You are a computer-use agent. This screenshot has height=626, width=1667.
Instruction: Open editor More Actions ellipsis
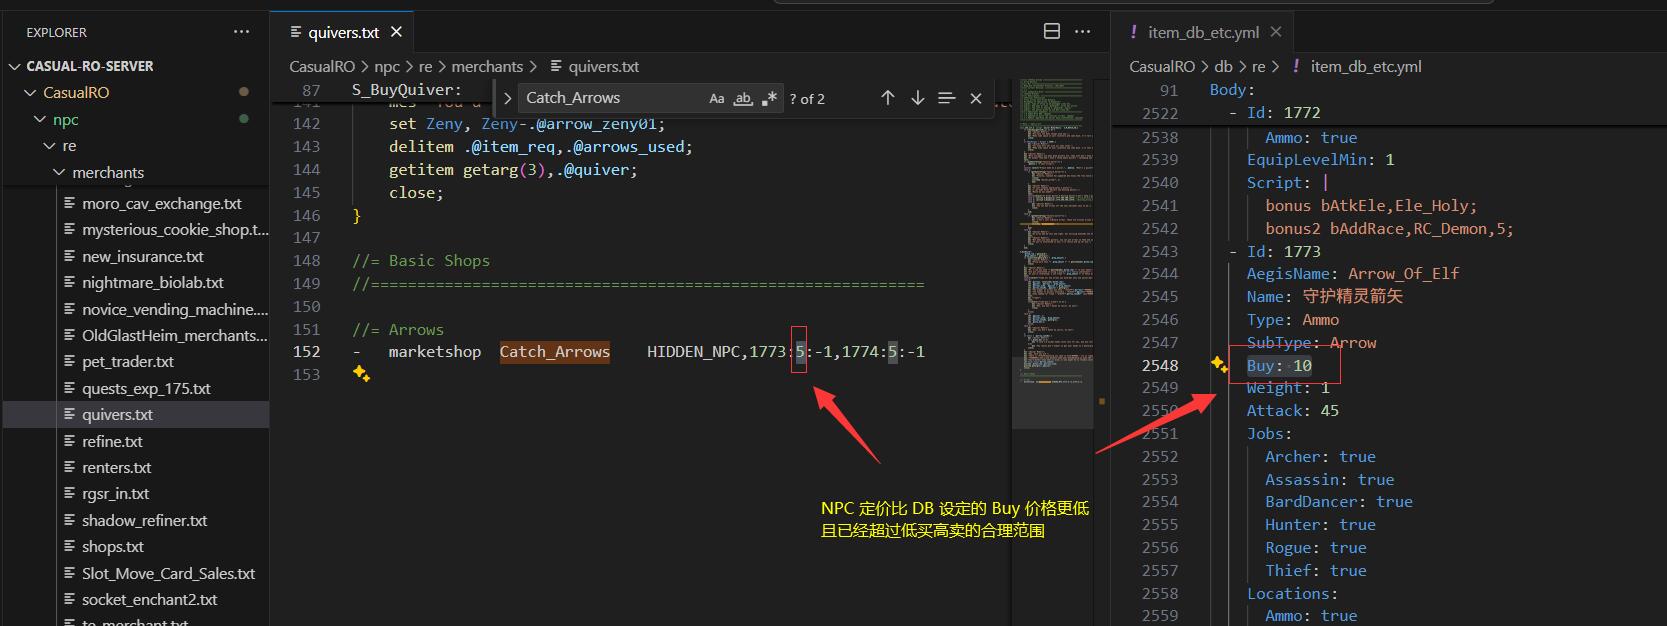[1082, 32]
